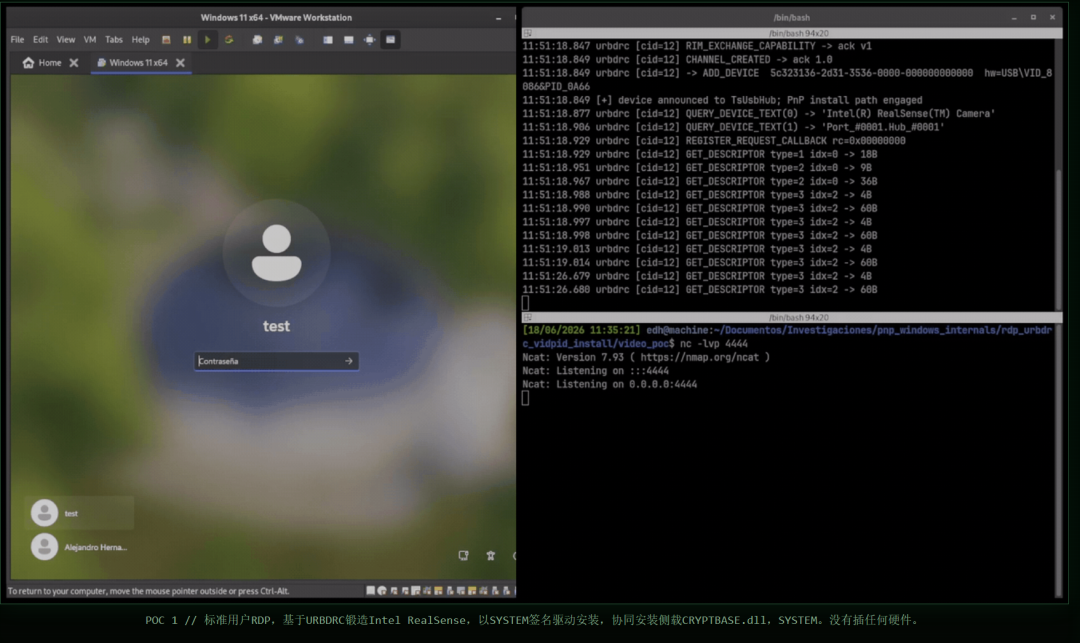Open the File menu in VMware Workstation

click(17, 40)
